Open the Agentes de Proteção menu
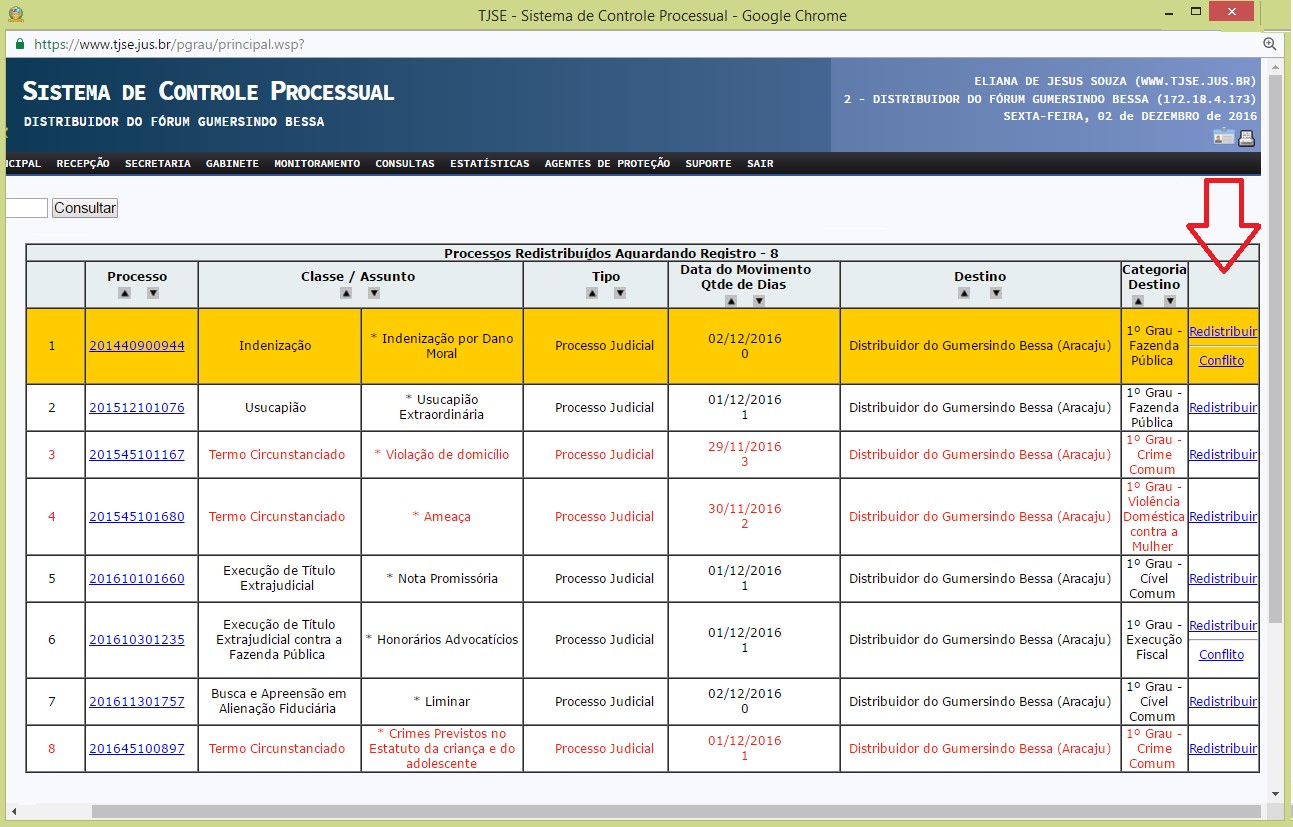The width and height of the screenshot is (1293, 827). point(607,164)
